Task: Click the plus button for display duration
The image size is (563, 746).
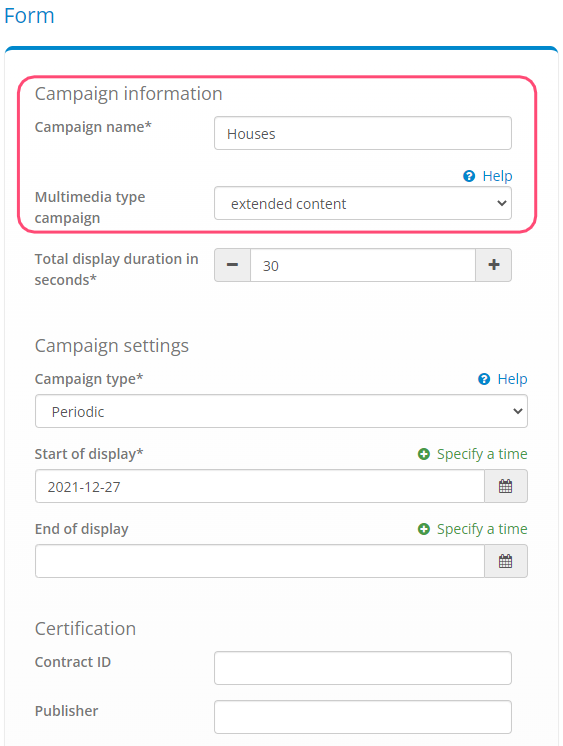Action: pos(494,265)
